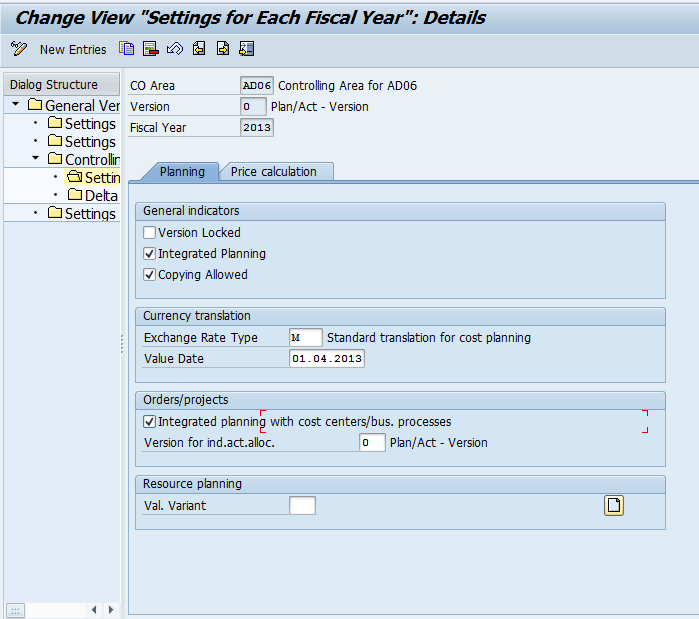The width and height of the screenshot is (699, 619).
Task: Click the Resource planning group header
Action: pyautogui.click(x=400, y=484)
